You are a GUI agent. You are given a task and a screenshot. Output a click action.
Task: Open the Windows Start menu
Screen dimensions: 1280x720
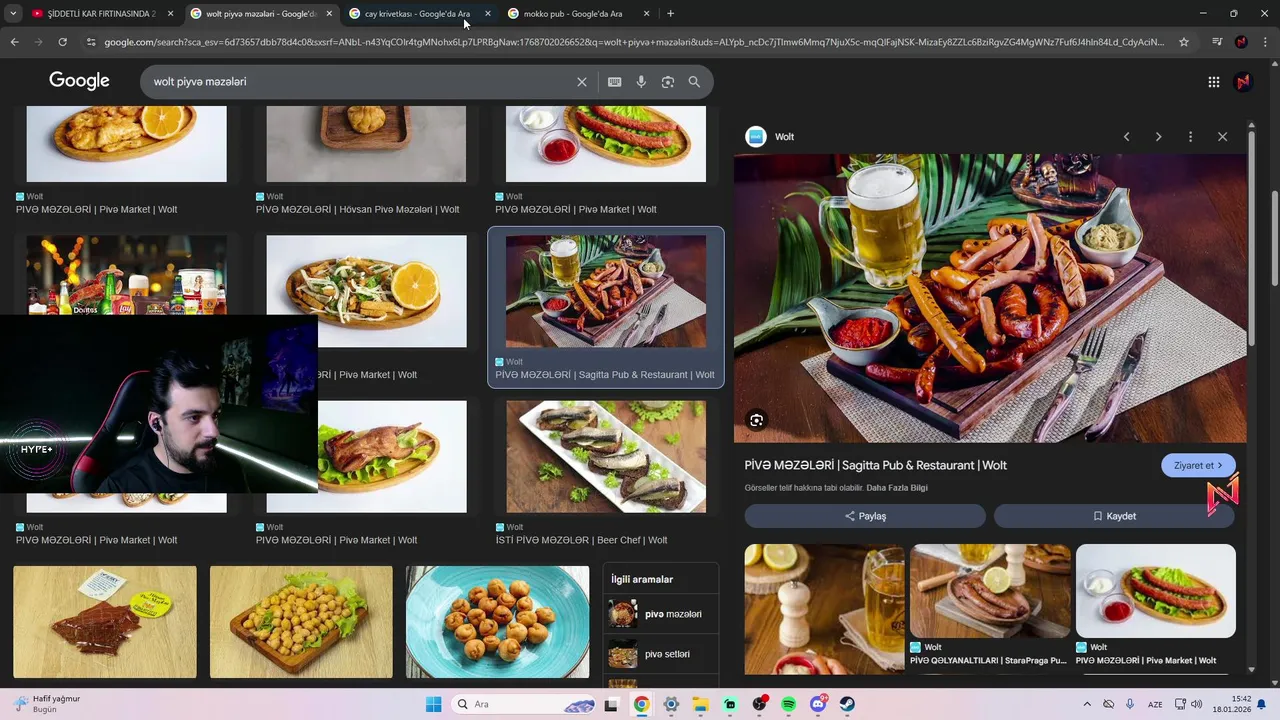433,704
